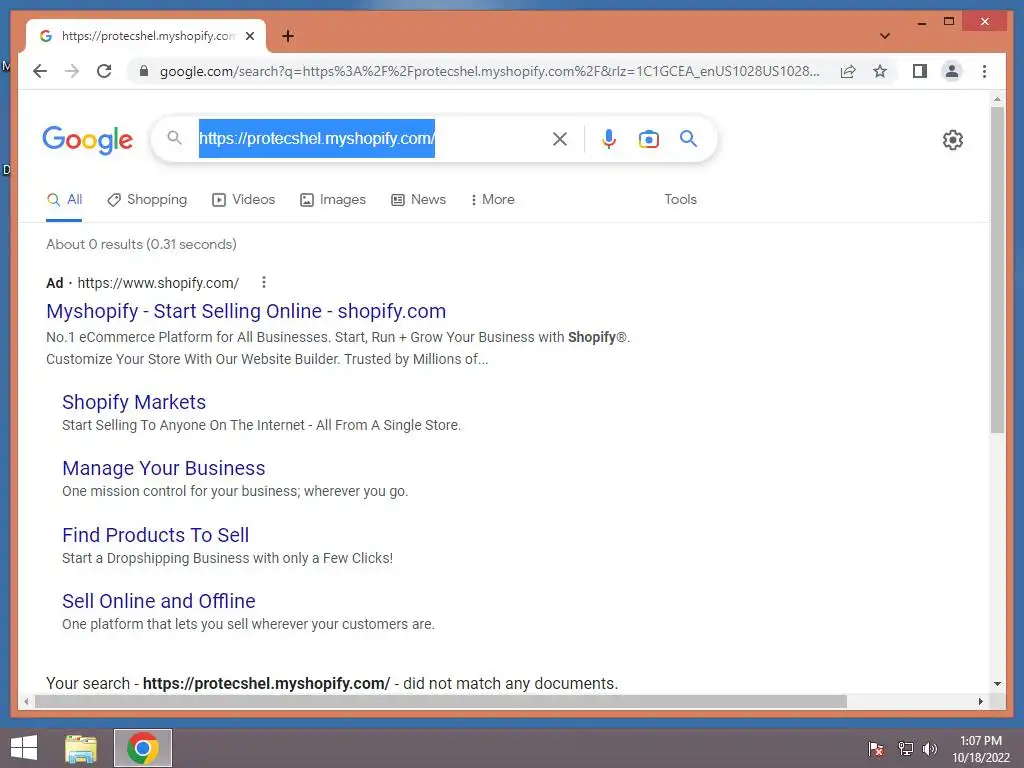The image size is (1024, 768).
Task: Switch to News results
Action: point(418,199)
